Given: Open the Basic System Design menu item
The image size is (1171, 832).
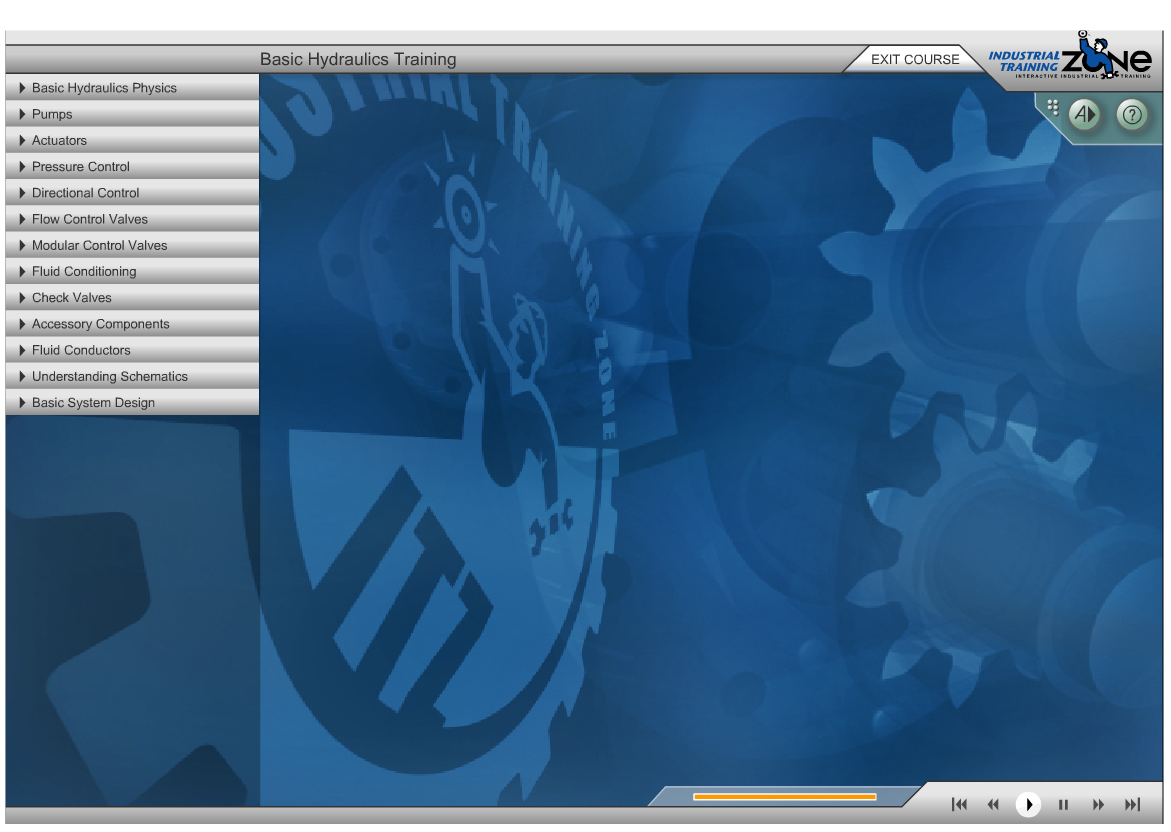Looking at the screenshot, I should [x=132, y=402].
